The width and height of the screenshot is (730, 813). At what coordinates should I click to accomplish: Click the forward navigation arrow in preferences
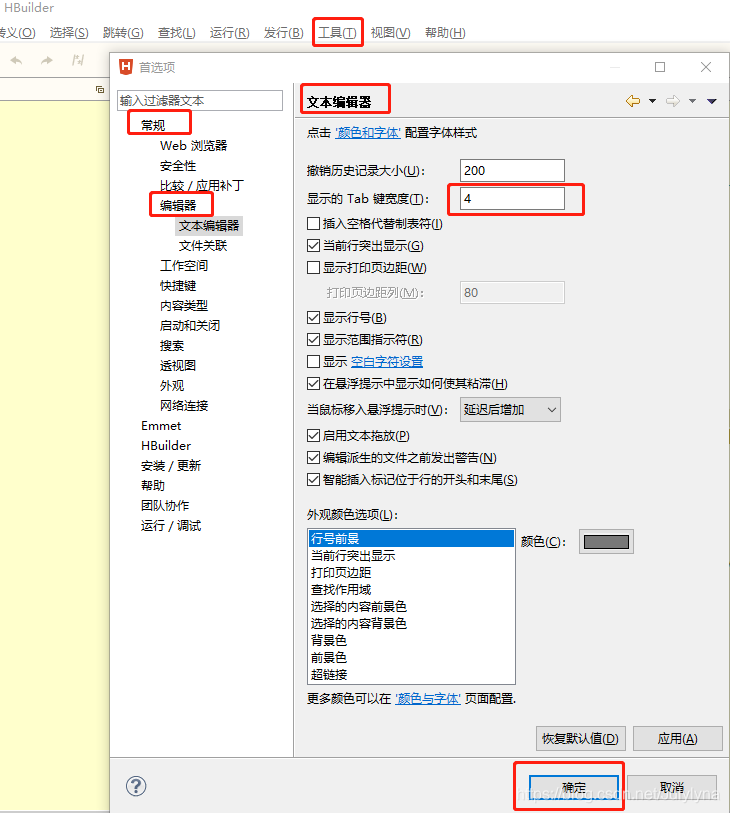coord(673,101)
